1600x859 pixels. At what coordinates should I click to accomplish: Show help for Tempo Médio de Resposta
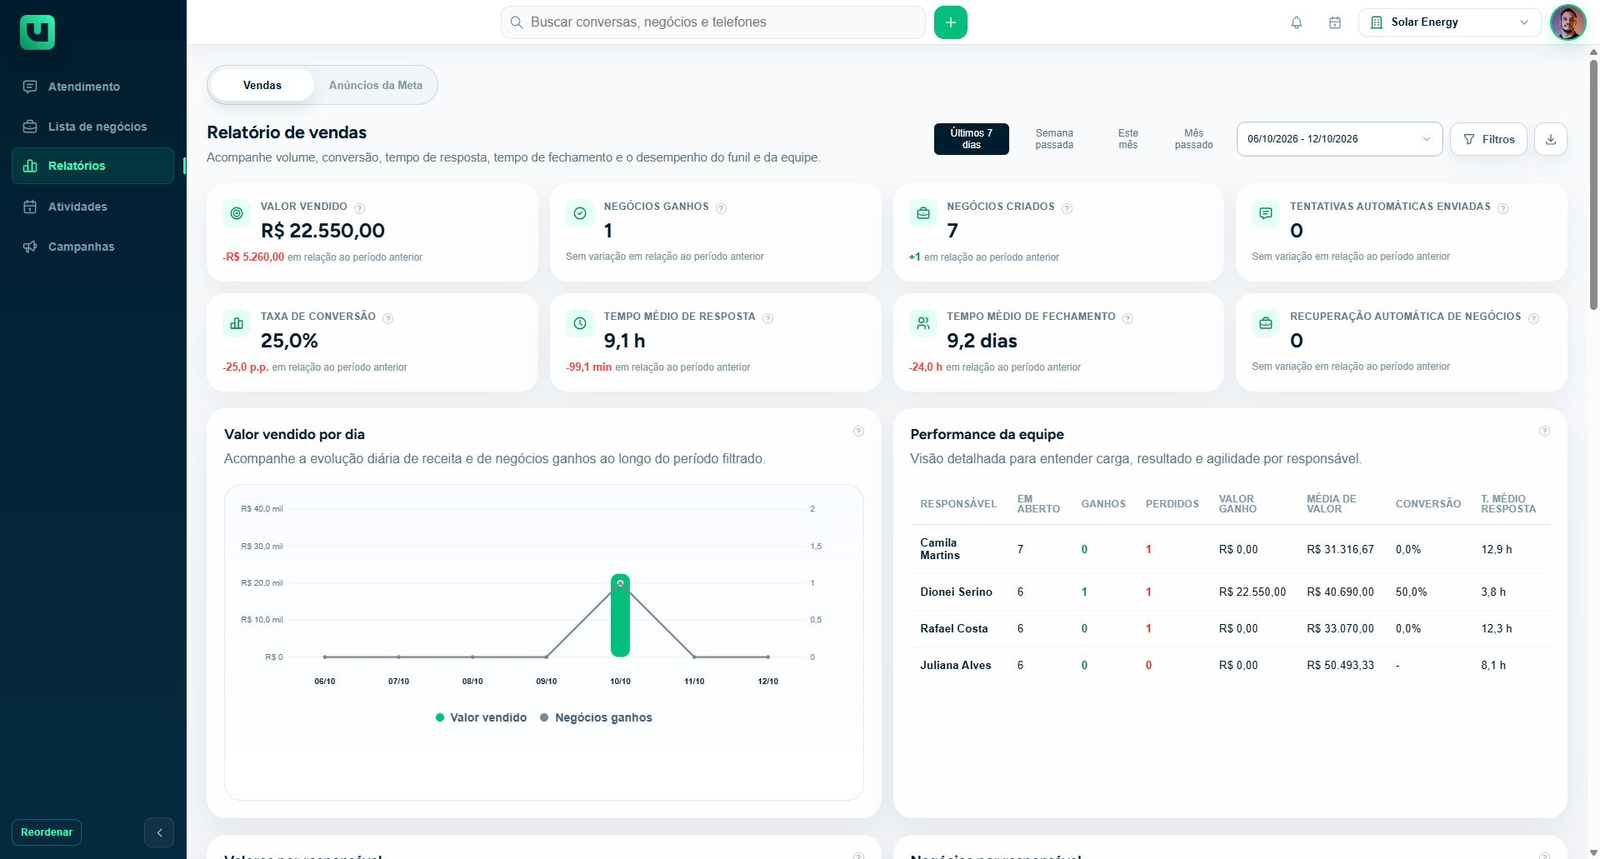(x=768, y=318)
